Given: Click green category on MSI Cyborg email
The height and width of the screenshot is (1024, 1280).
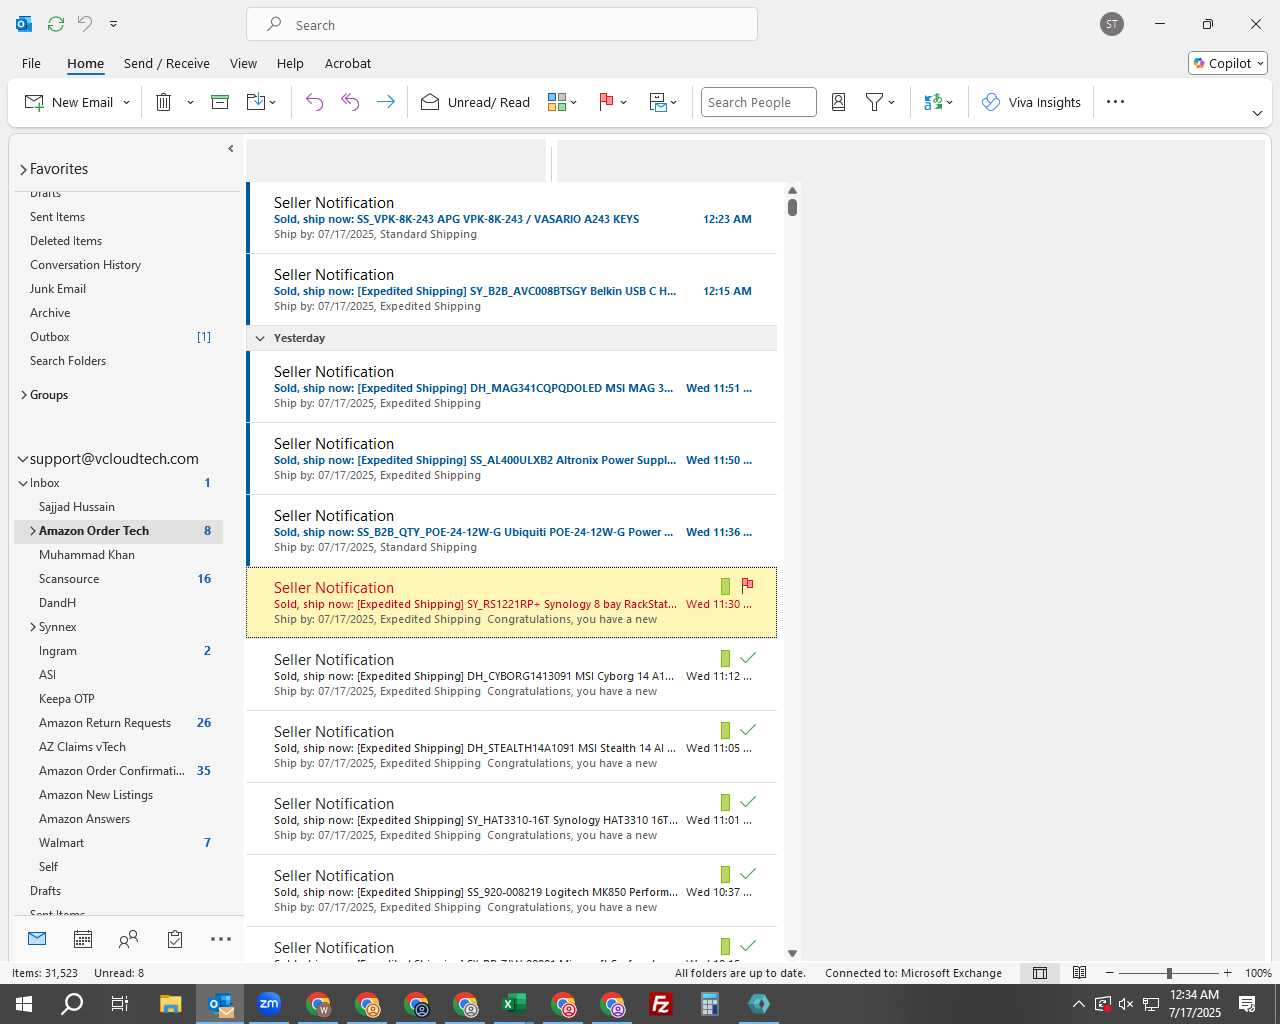Looking at the screenshot, I should click(x=725, y=658).
